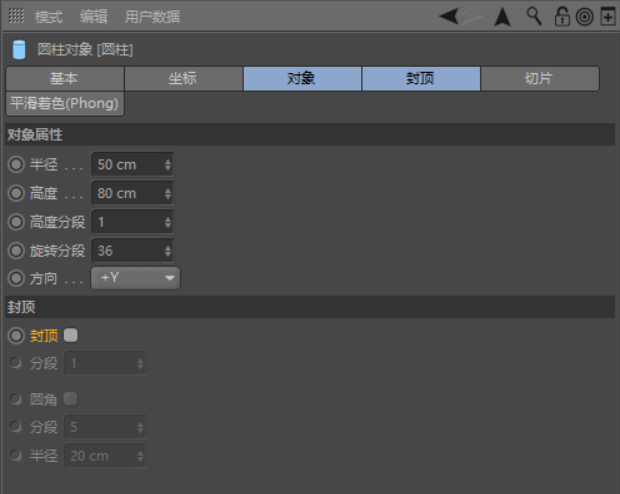
Task: Click the 对象属性 section header
Action: [x=310, y=134]
